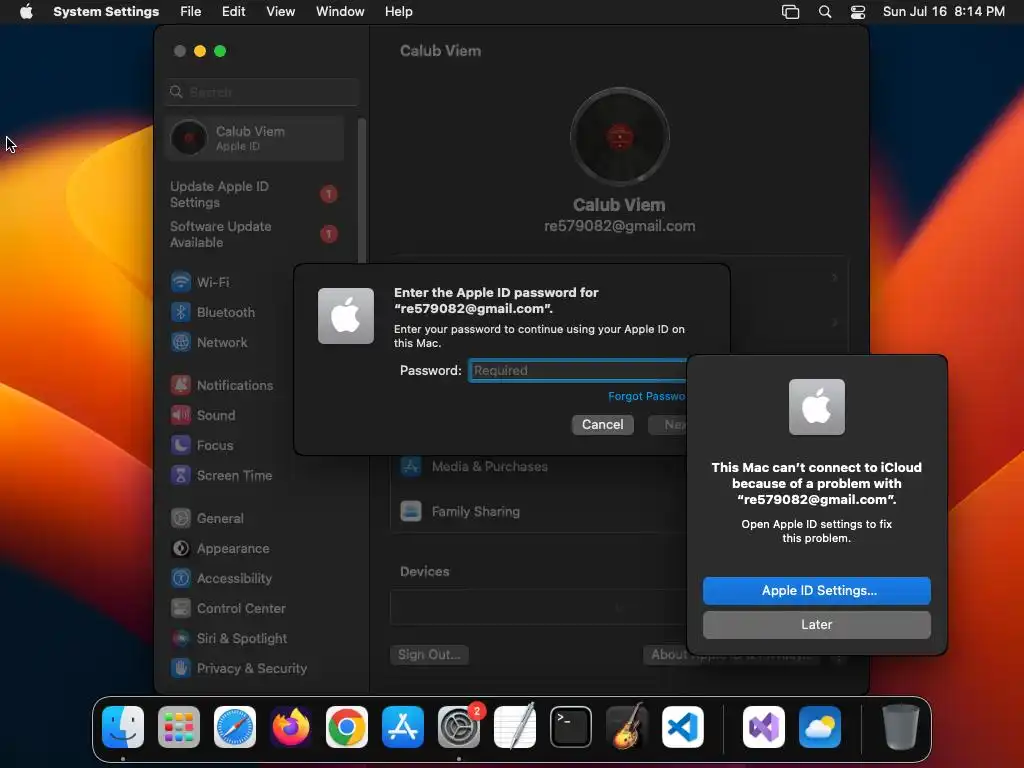1024x768 pixels.
Task: Select Calub Viem Apple ID row
Action: (255, 138)
